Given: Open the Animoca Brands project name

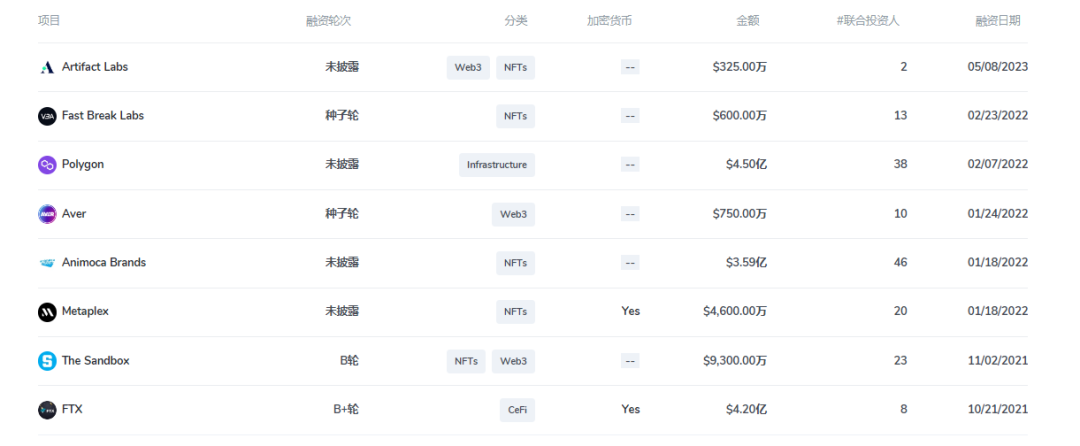Looking at the screenshot, I should coord(104,262).
